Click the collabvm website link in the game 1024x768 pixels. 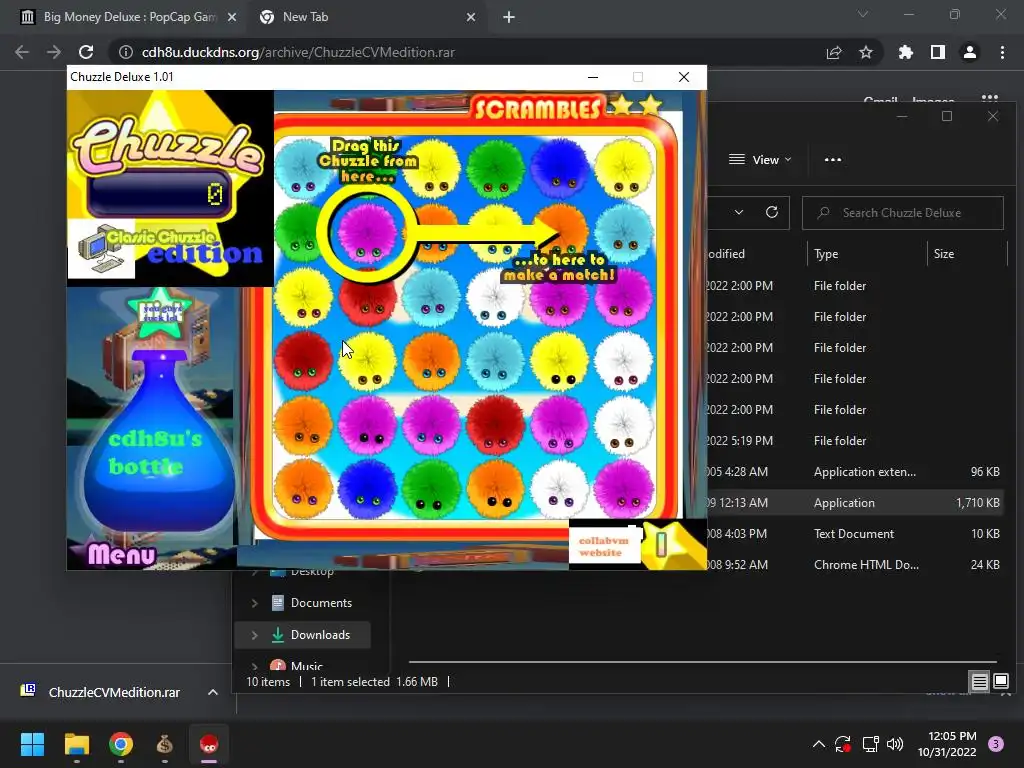(x=603, y=546)
